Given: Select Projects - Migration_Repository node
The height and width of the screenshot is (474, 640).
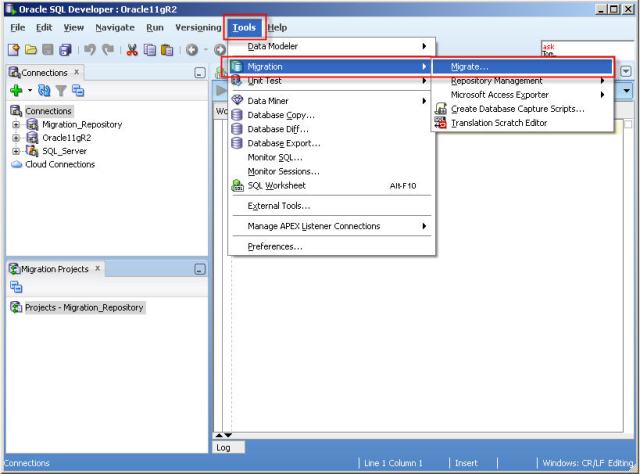Looking at the screenshot, I should point(84,307).
